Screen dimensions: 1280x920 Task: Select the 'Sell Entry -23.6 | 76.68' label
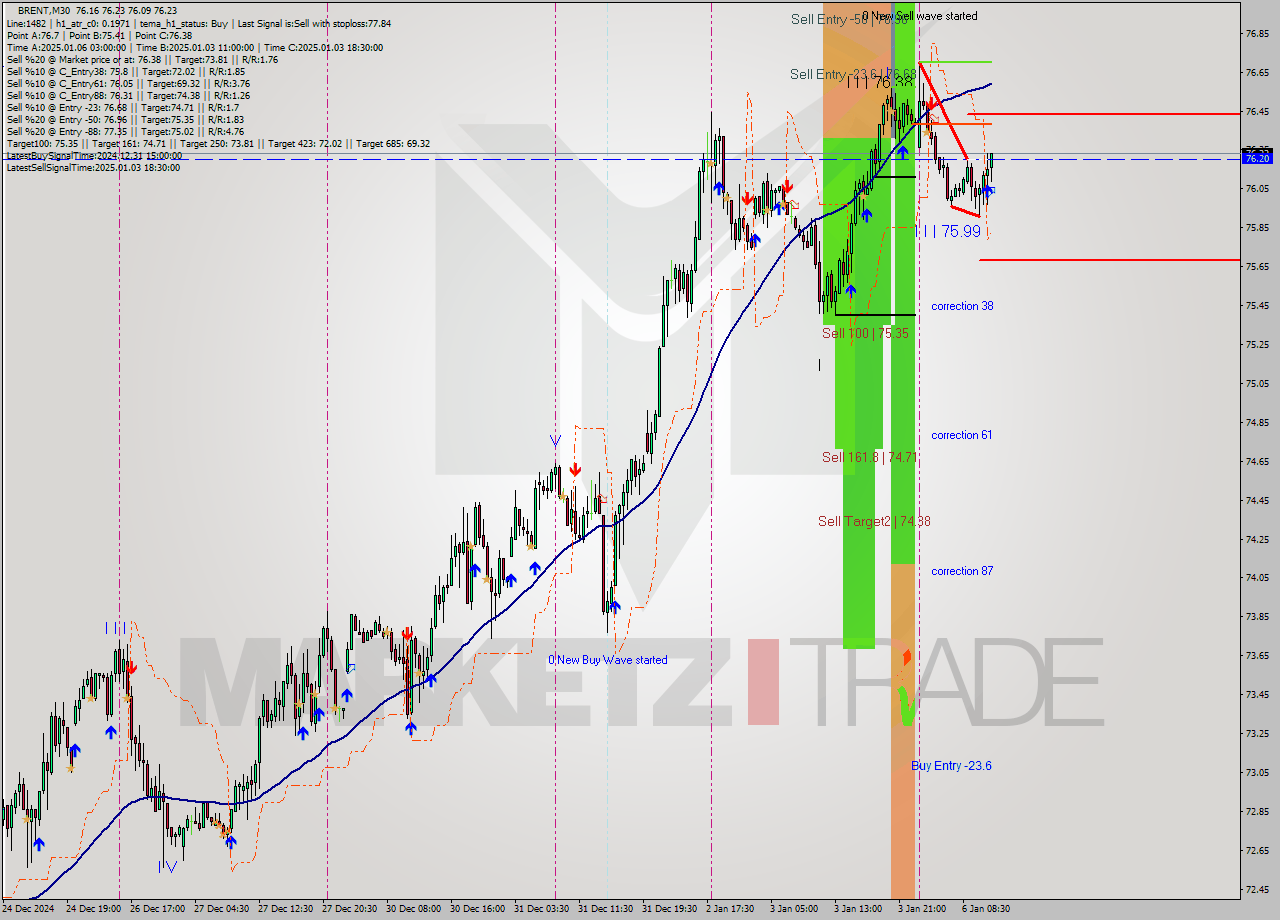click(853, 74)
